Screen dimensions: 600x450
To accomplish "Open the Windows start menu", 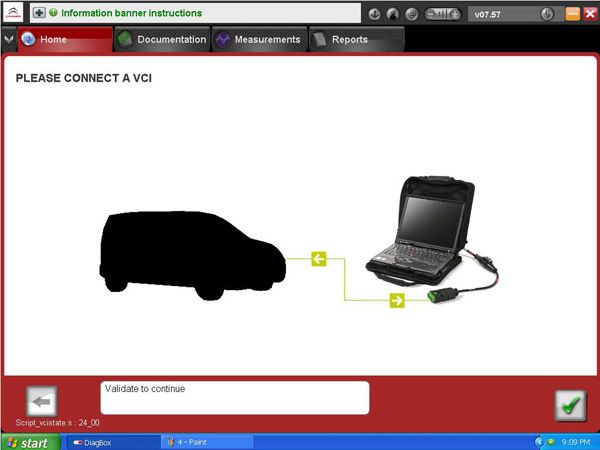I will [31, 442].
